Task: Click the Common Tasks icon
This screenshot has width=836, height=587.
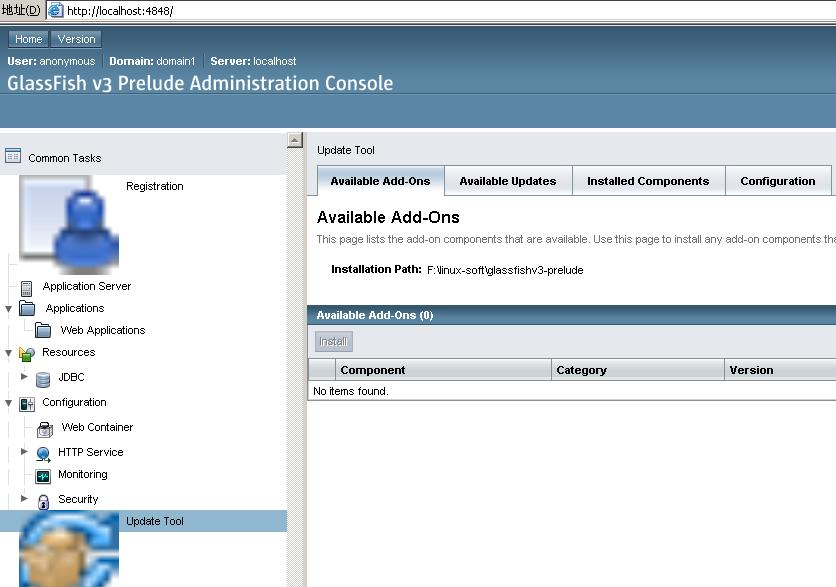Action: point(13,156)
